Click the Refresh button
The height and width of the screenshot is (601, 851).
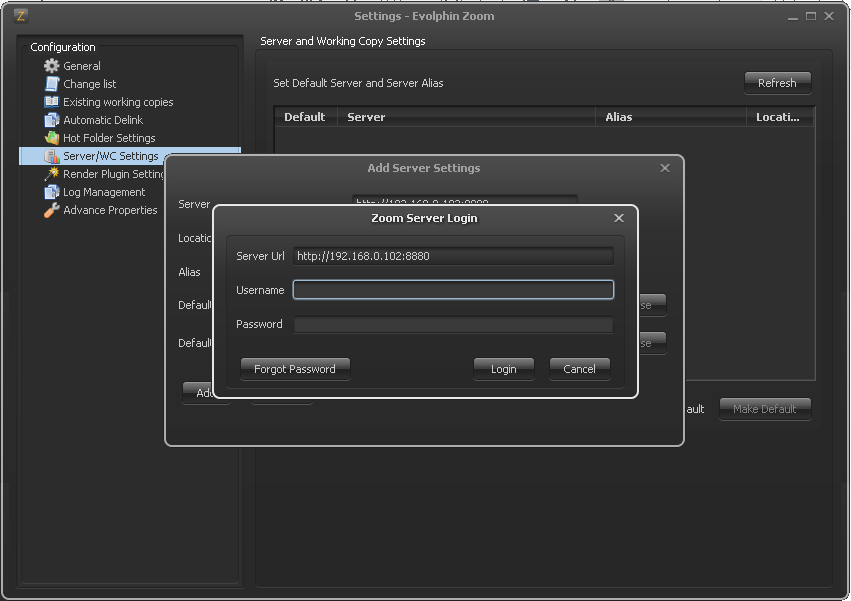[777, 83]
